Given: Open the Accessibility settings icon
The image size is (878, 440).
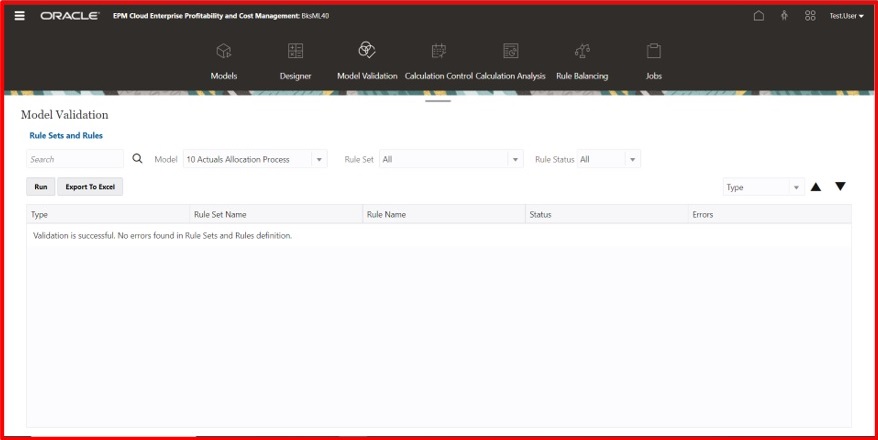Looking at the screenshot, I should (784, 16).
